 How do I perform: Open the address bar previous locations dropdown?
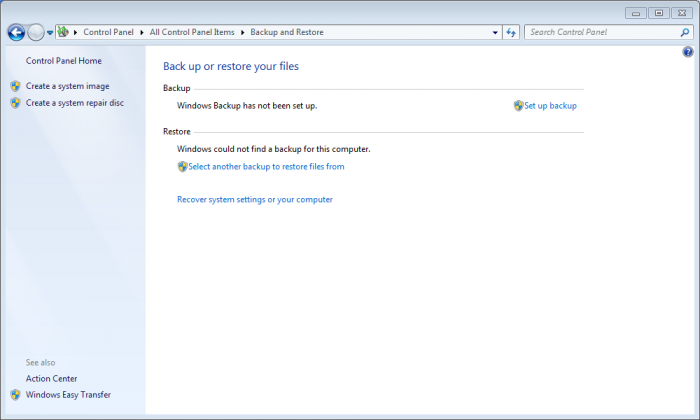click(495, 32)
